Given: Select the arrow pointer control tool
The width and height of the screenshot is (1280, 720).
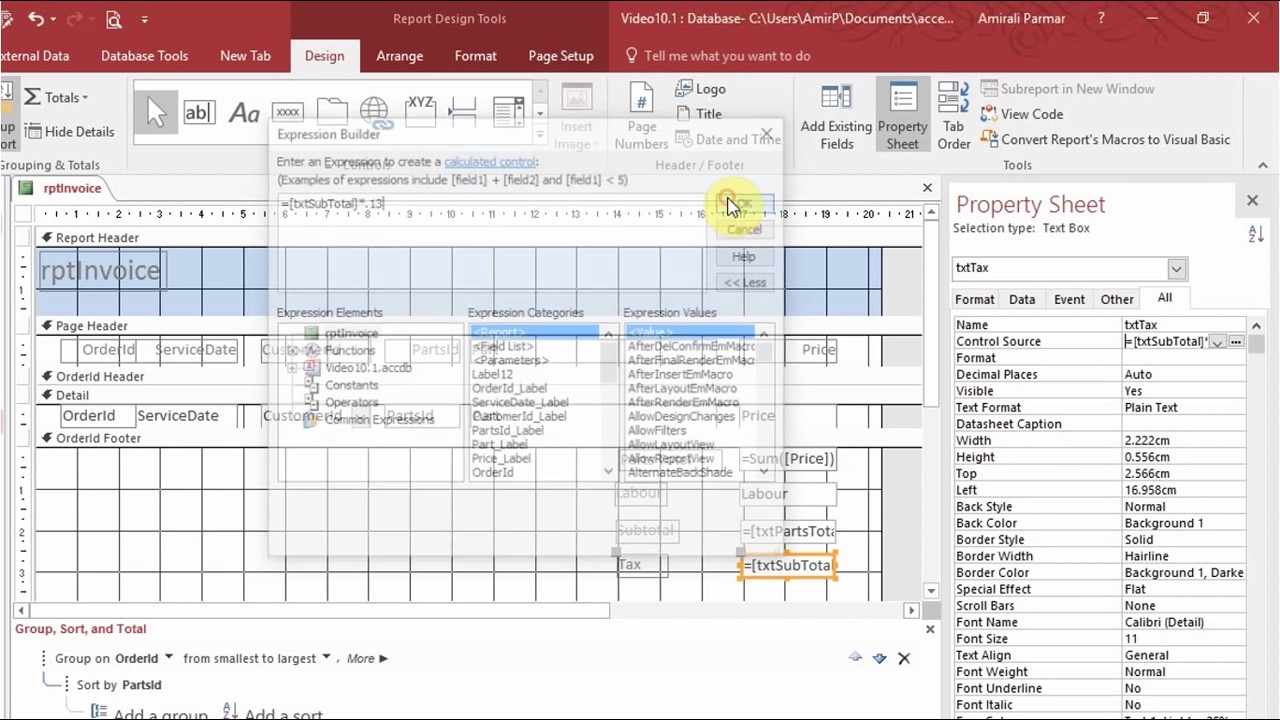Looking at the screenshot, I should 156,112.
